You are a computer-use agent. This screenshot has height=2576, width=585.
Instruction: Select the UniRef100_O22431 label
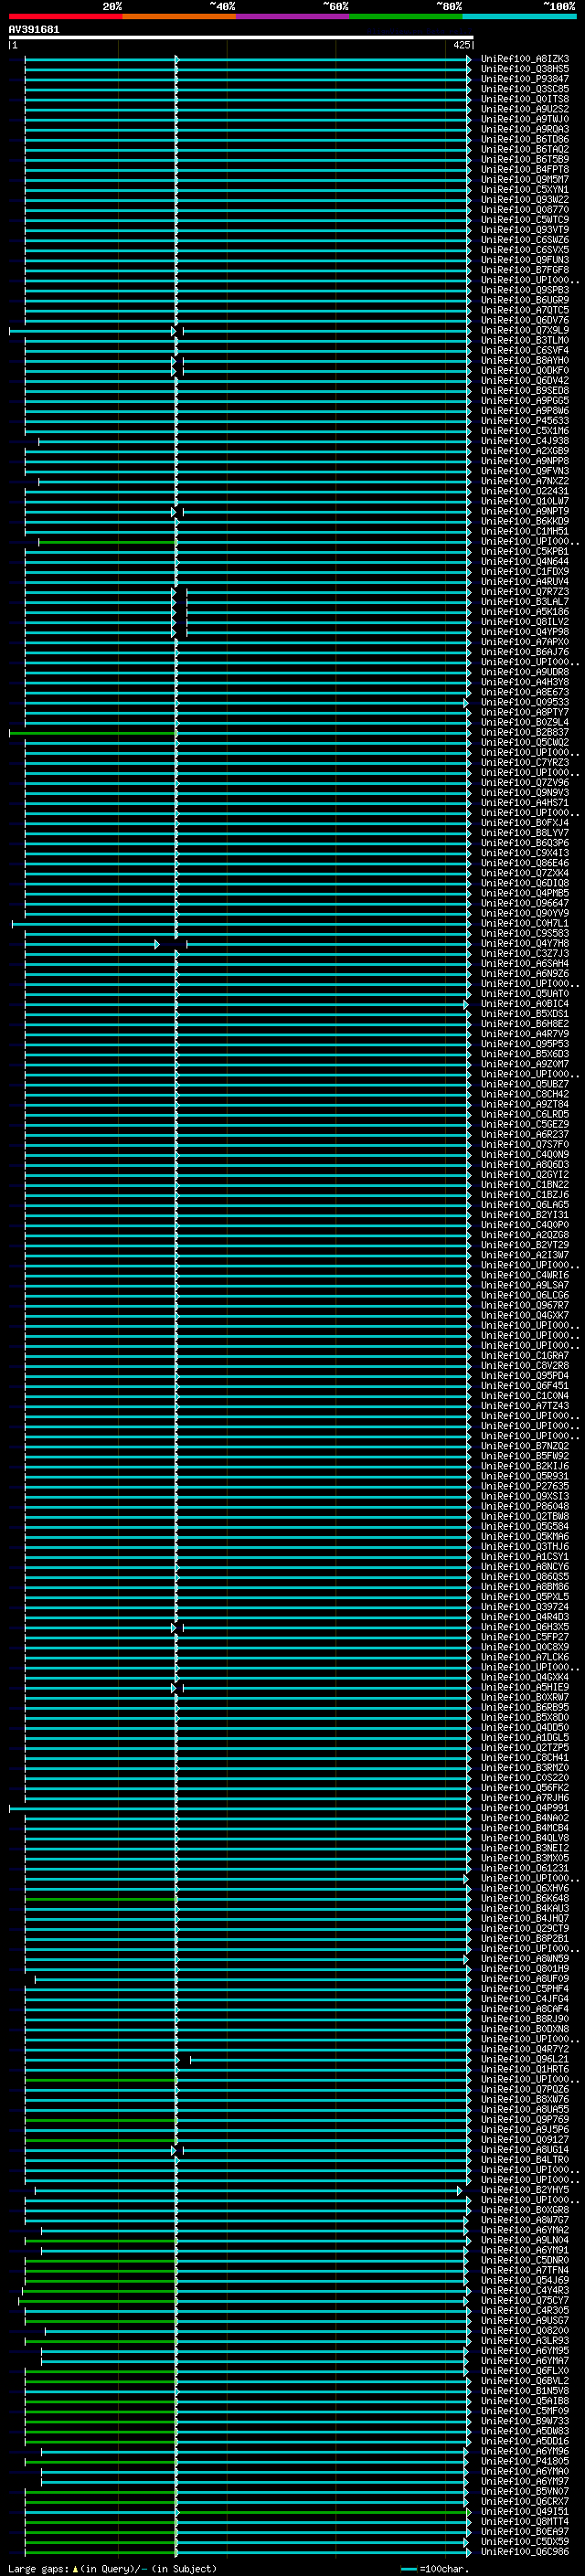click(525, 491)
